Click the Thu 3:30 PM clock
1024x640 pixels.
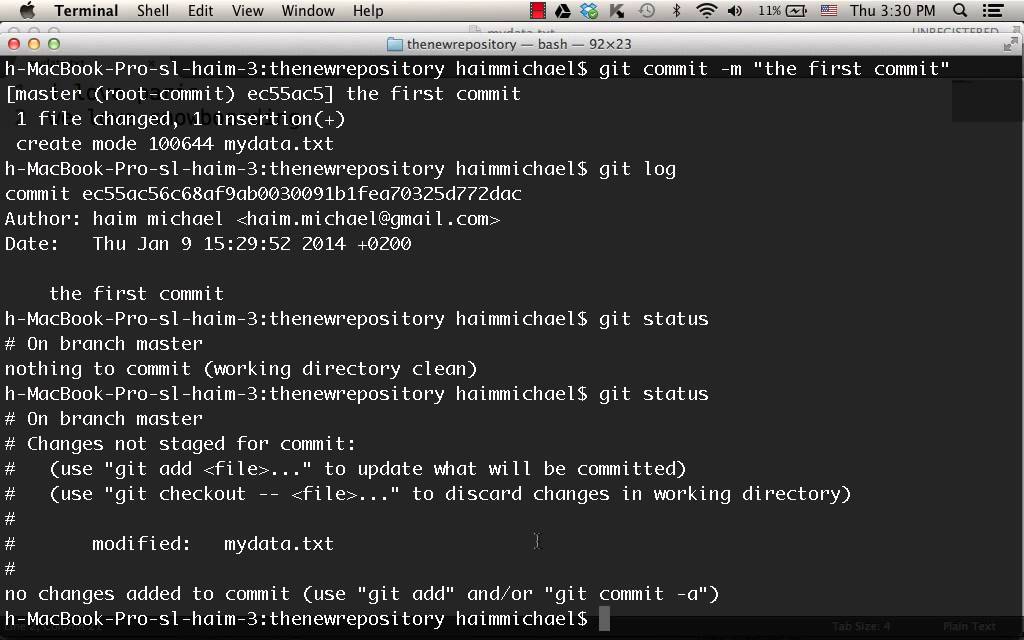(892, 10)
